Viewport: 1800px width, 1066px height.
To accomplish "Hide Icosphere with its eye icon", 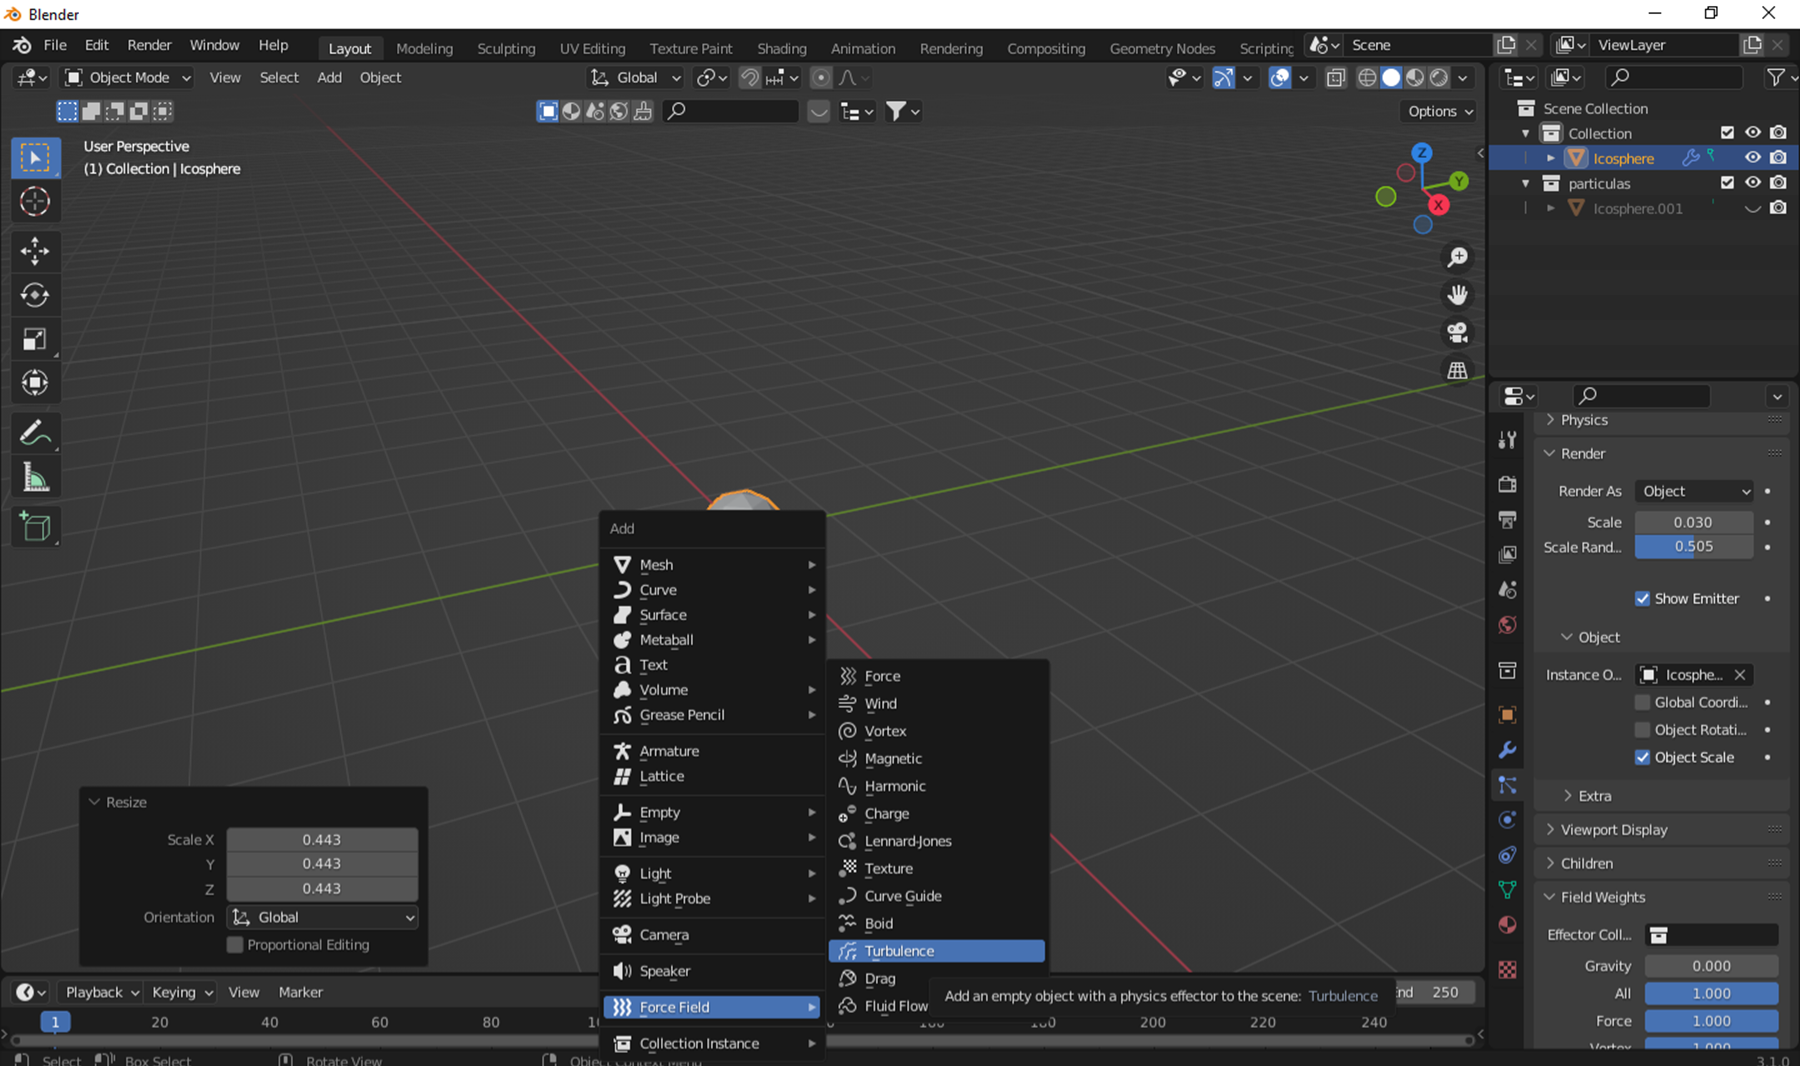I will (1753, 158).
